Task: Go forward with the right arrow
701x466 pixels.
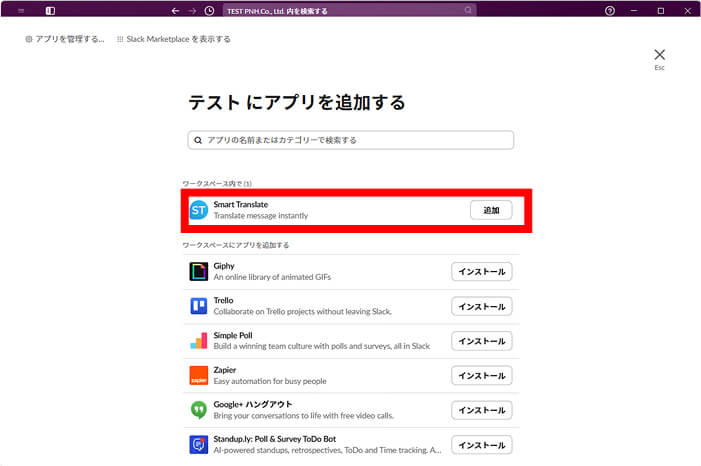Action: pyautogui.click(x=192, y=11)
